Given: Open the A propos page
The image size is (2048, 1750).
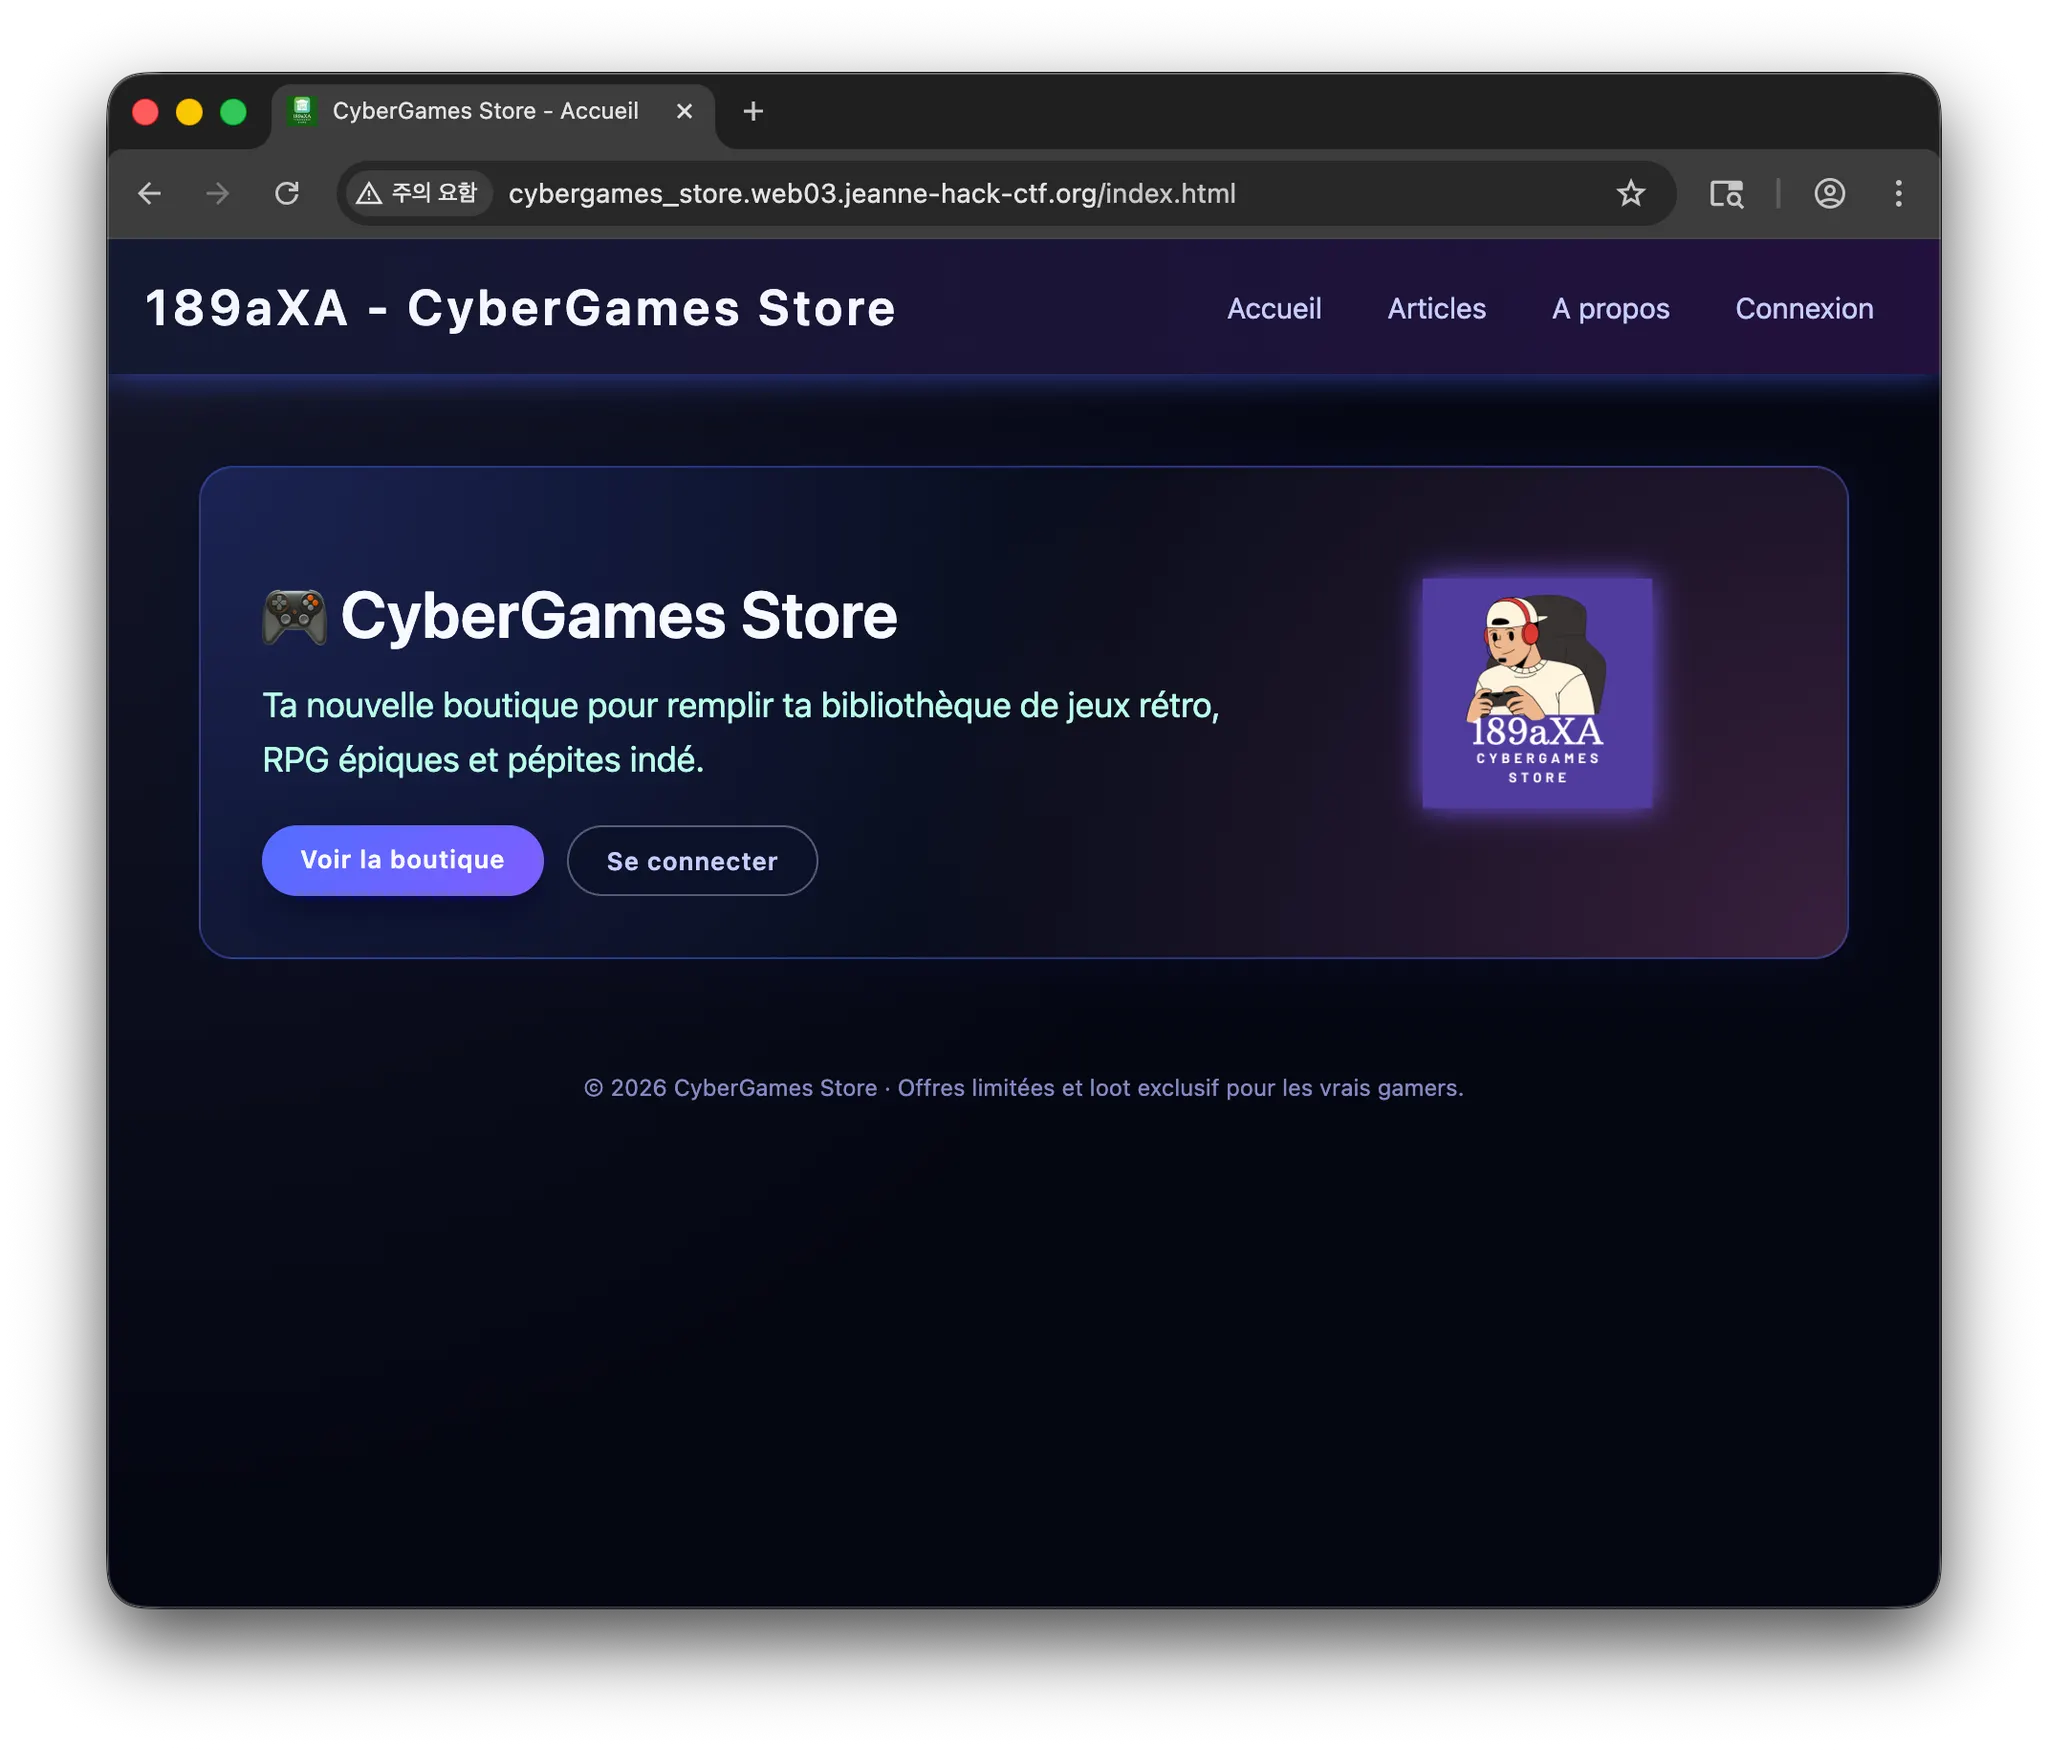Looking at the screenshot, I should 1610,308.
